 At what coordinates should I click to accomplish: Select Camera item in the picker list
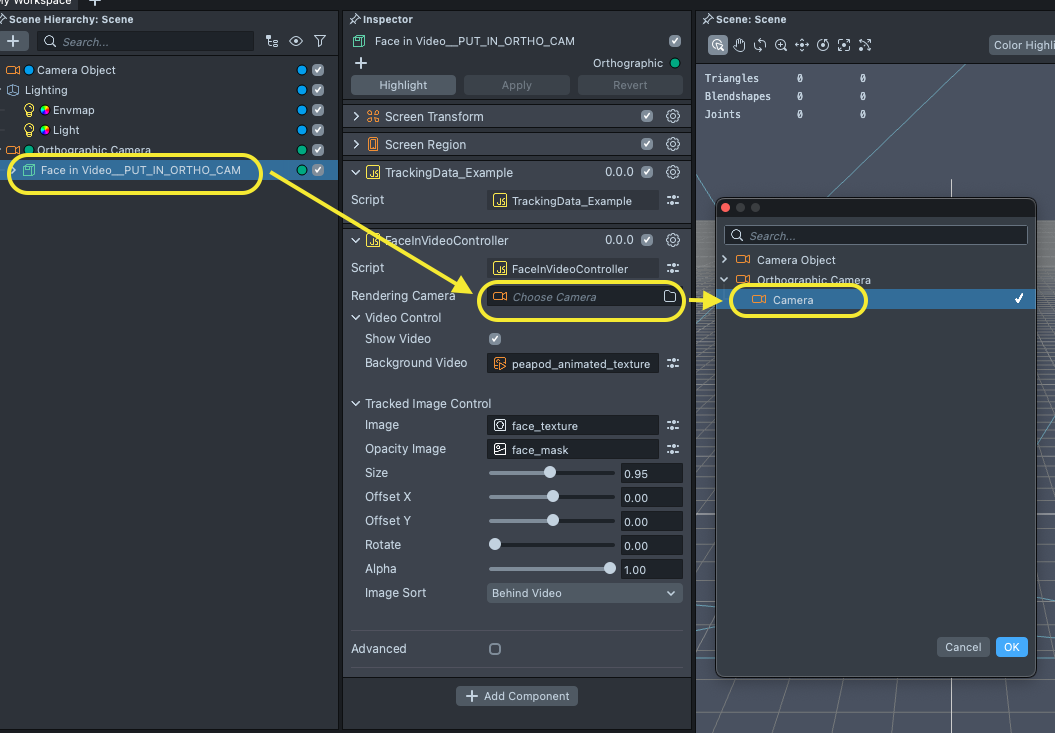point(792,300)
